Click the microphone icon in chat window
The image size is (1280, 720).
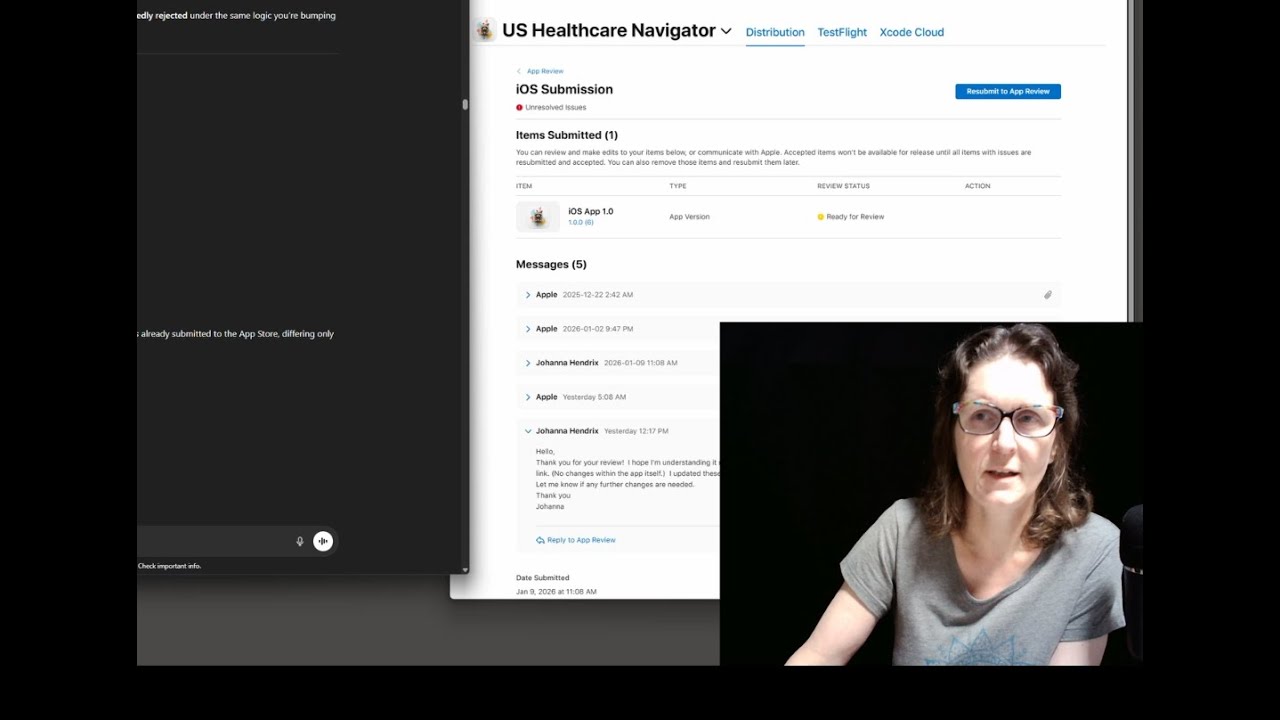pyautogui.click(x=299, y=541)
